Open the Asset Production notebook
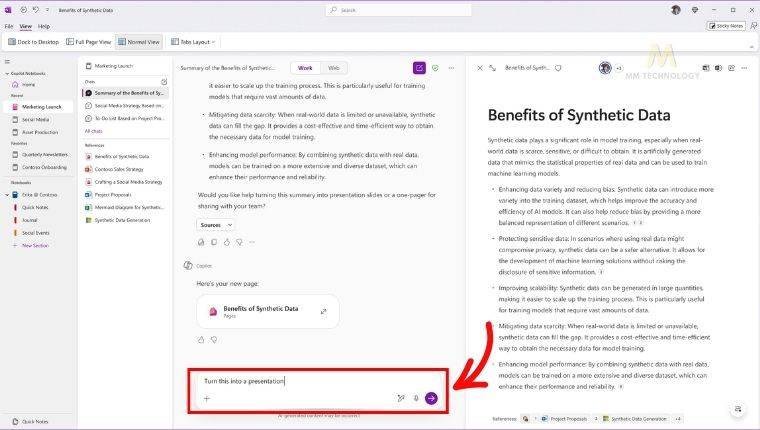 point(35,132)
